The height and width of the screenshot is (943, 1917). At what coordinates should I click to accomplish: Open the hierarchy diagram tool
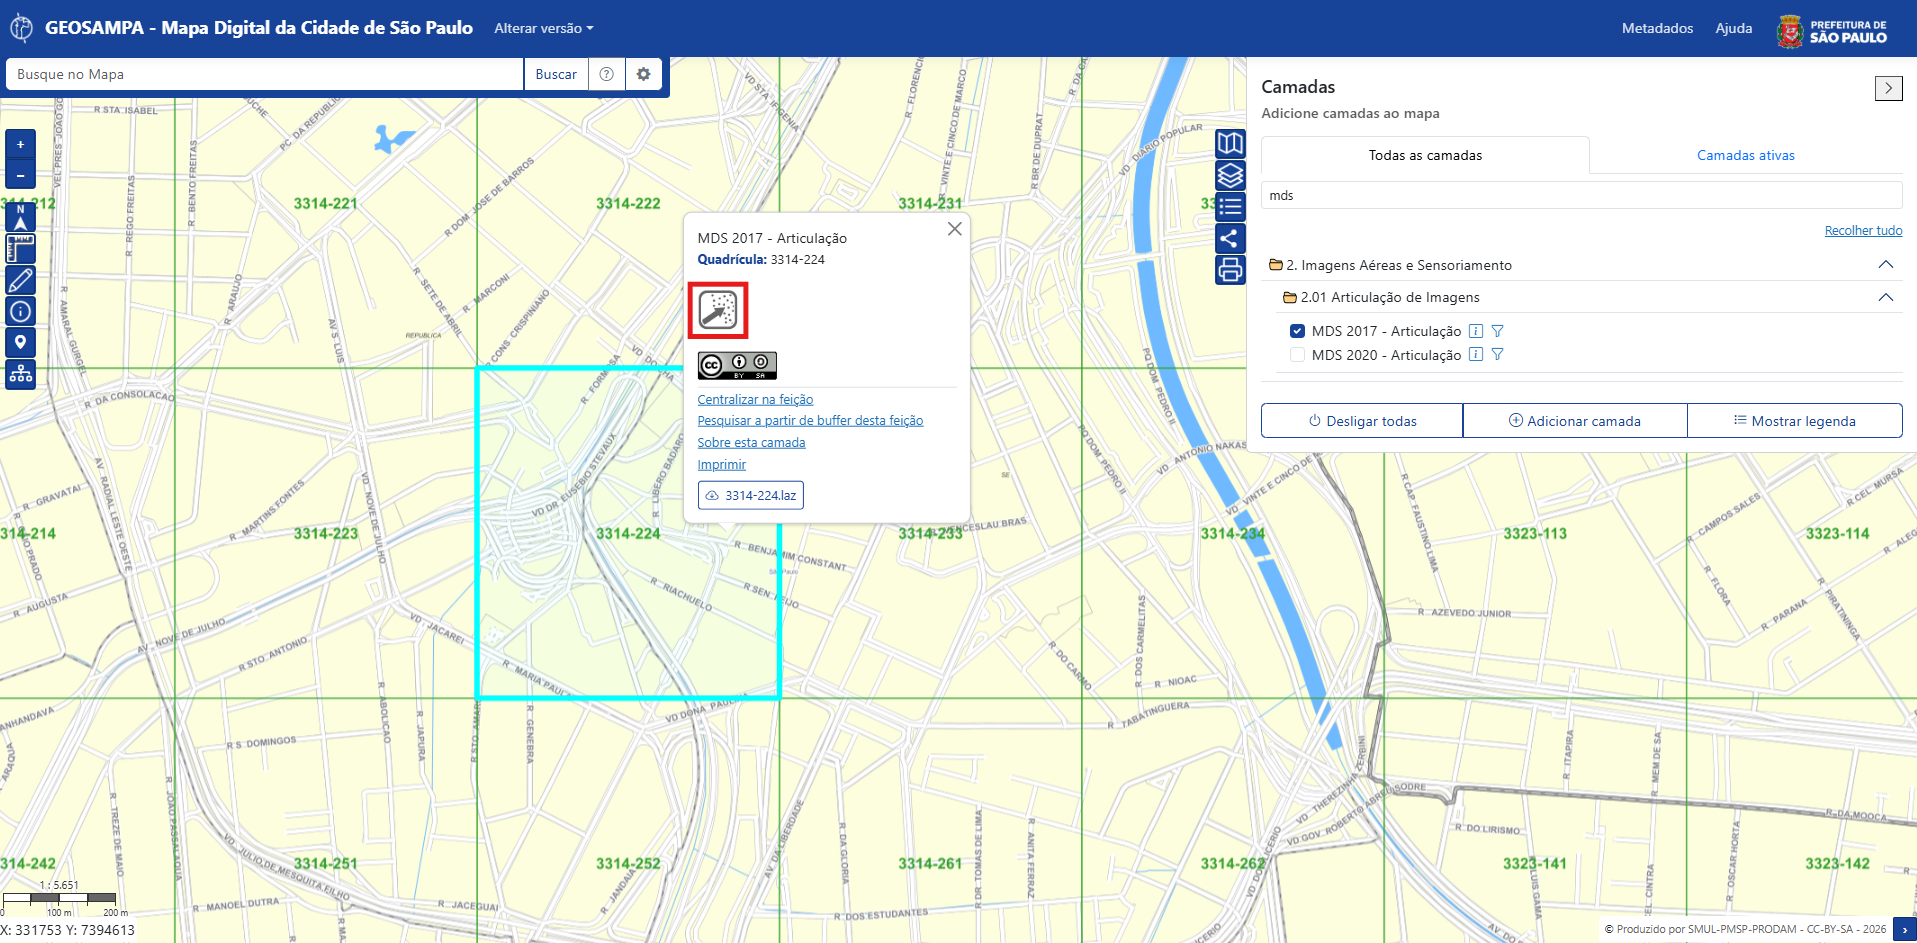point(20,374)
